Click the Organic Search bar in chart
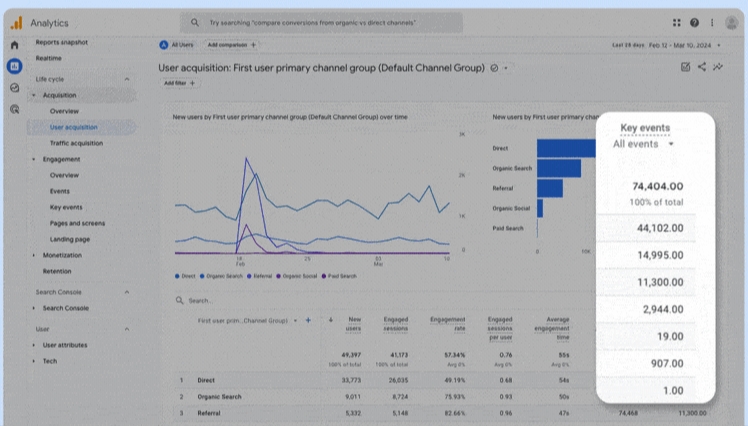748x426 pixels. pyautogui.click(x=559, y=168)
